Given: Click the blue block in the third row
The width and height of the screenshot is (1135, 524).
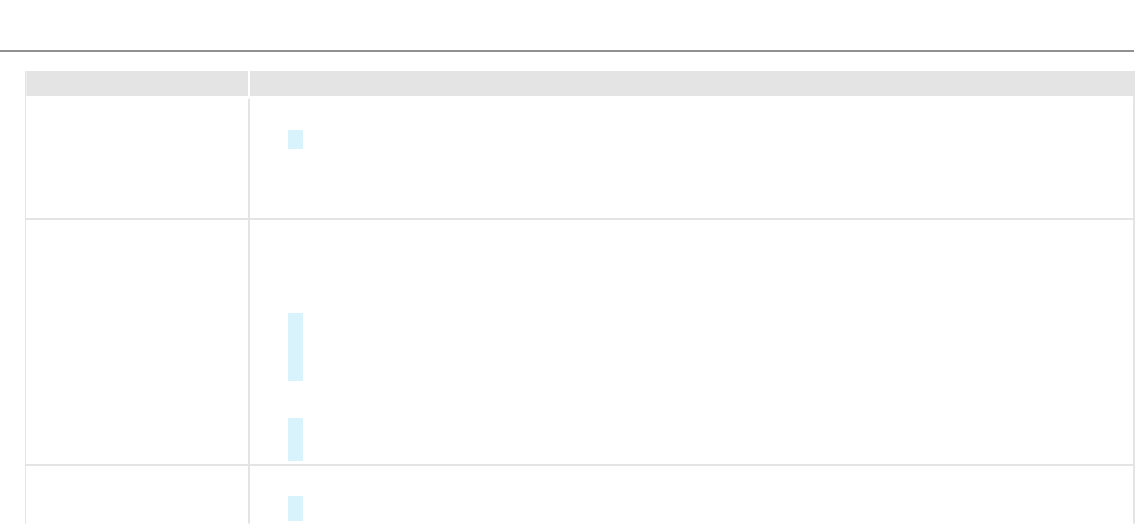Looking at the screenshot, I should 295,508.
